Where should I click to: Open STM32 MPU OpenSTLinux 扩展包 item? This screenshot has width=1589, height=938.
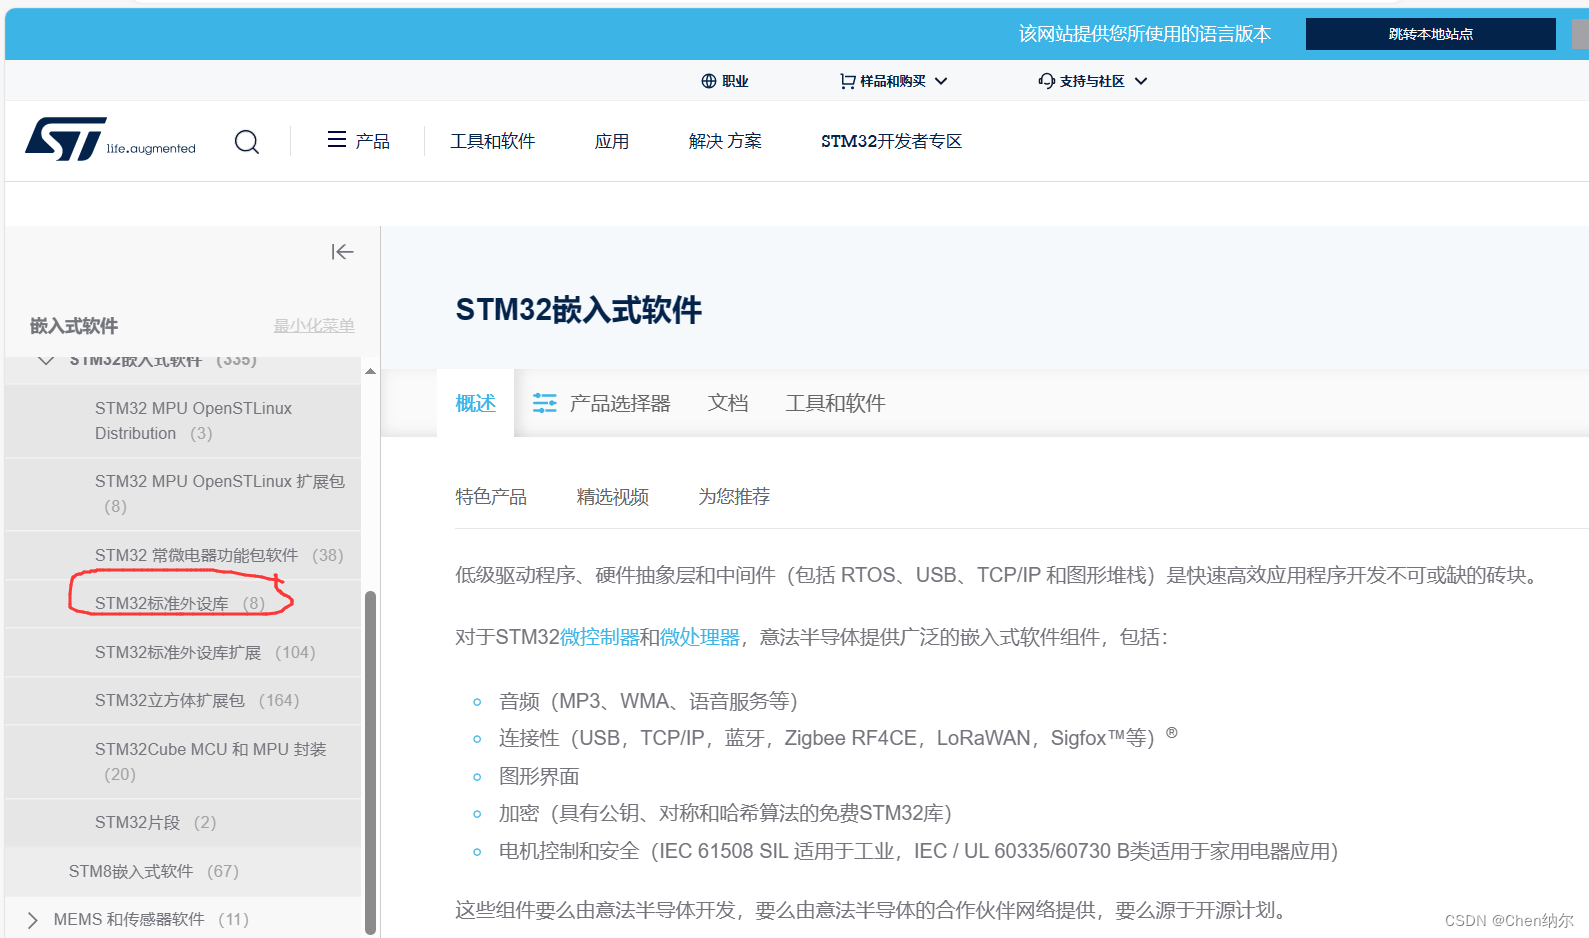(183, 494)
